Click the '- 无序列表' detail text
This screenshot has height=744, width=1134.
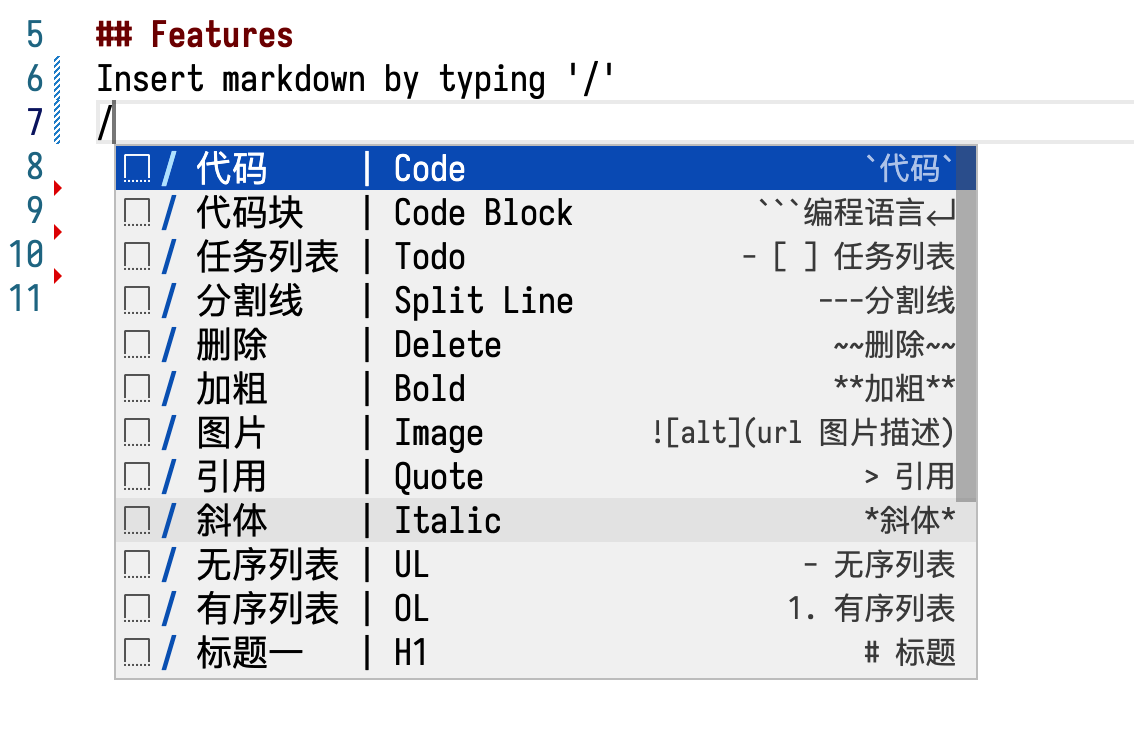coord(879,565)
